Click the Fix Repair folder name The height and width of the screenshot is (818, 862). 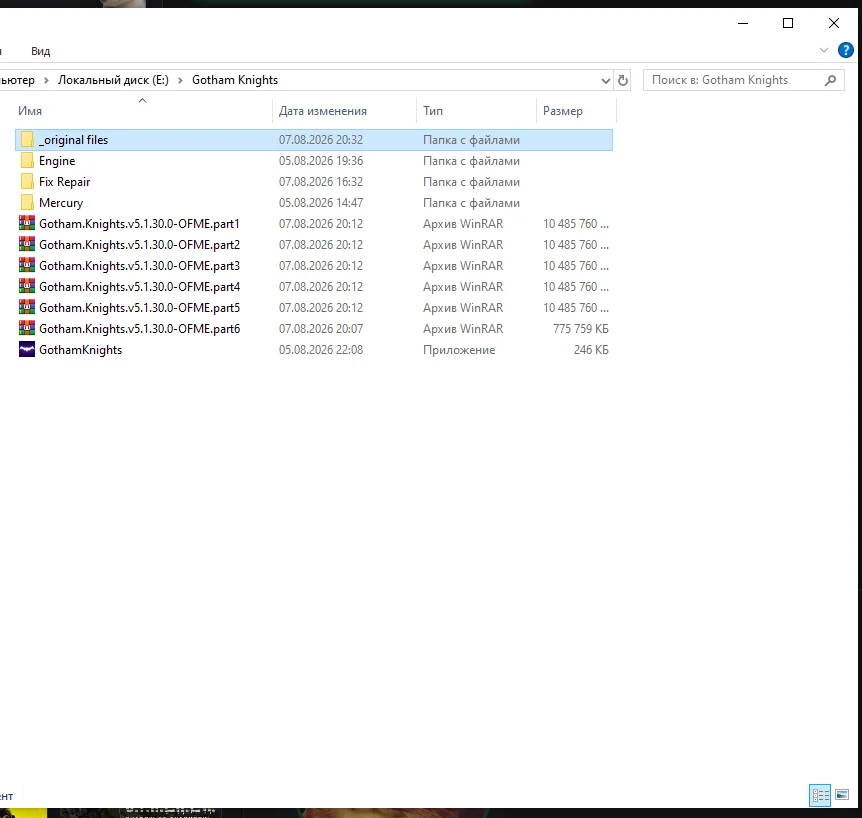(64, 182)
